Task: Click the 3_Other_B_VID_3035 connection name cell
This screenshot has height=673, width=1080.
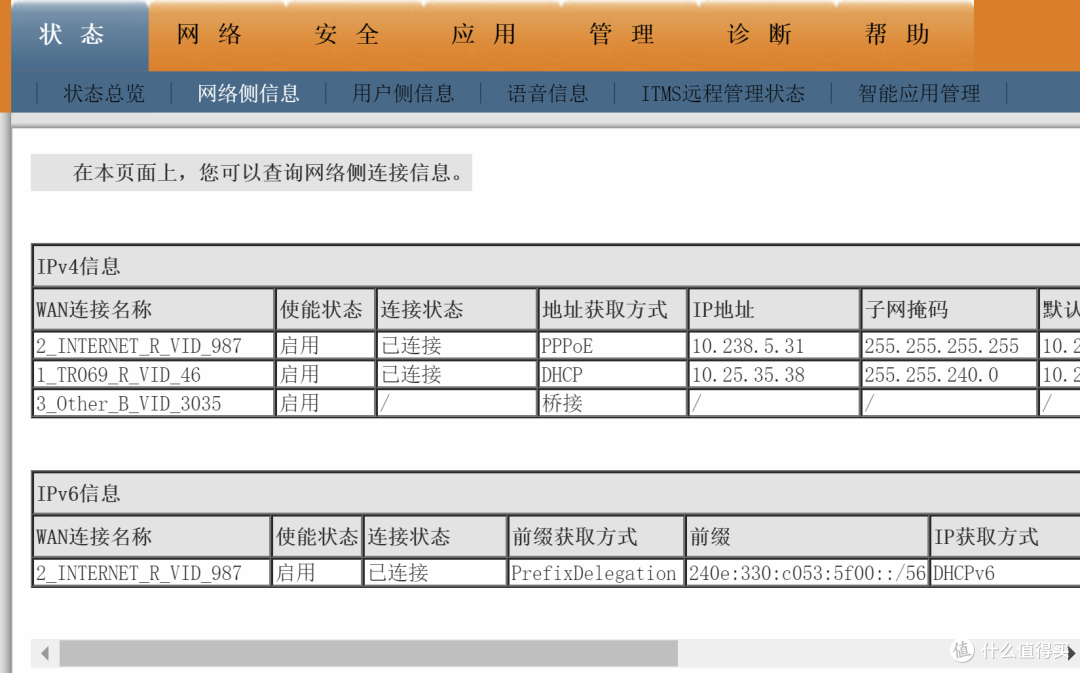Action: coord(129,404)
